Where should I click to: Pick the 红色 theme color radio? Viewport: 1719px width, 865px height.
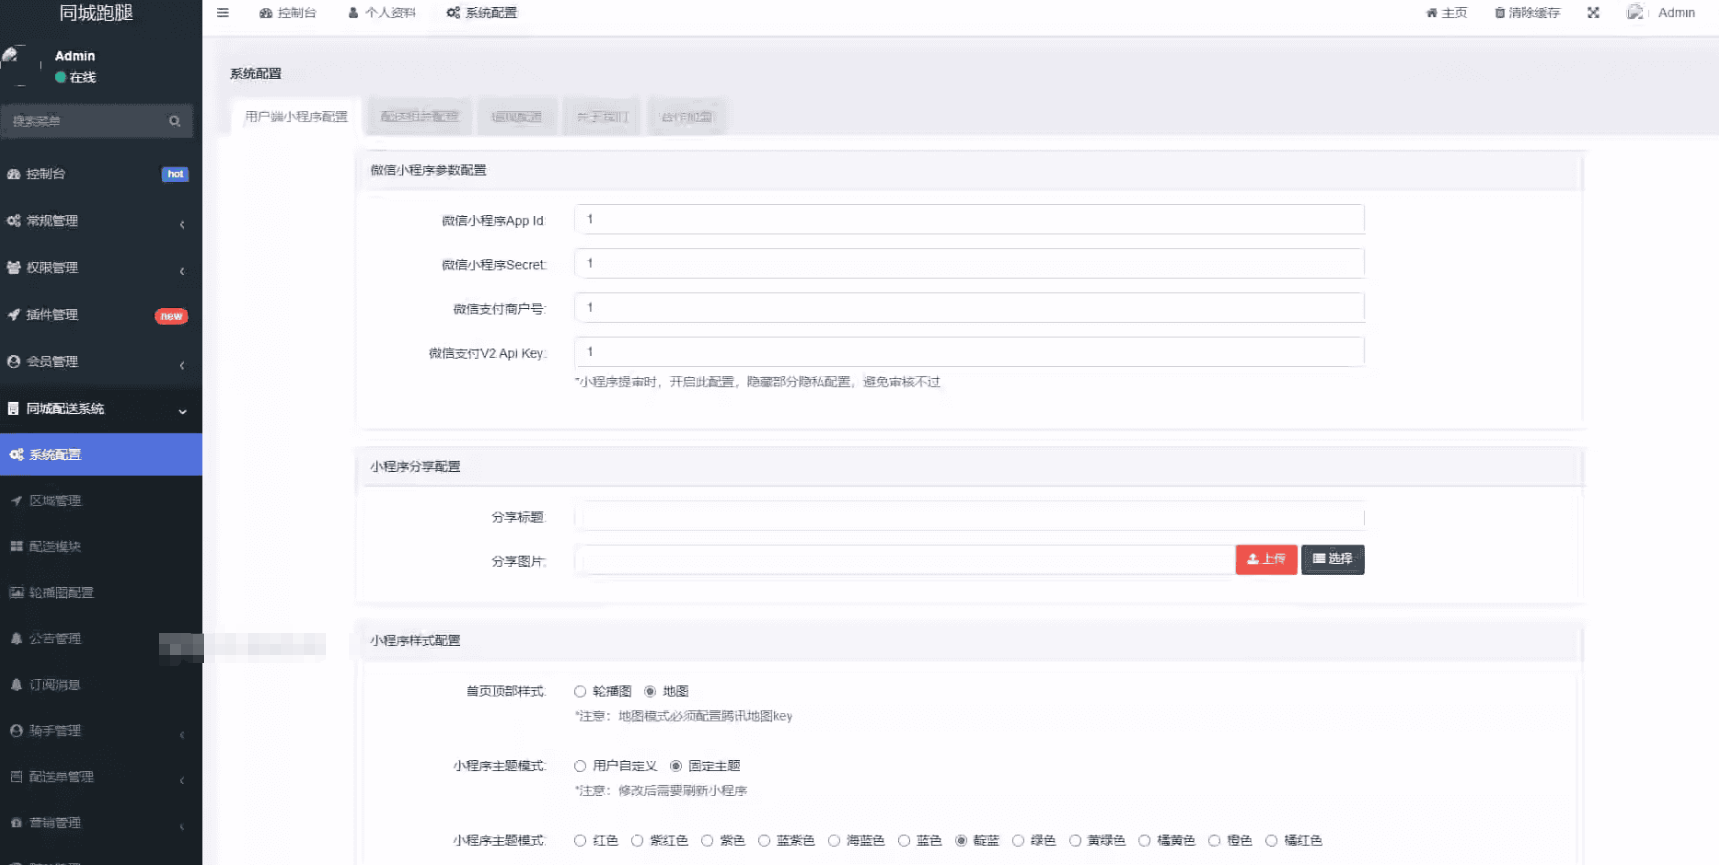click(x=580, y=841)
